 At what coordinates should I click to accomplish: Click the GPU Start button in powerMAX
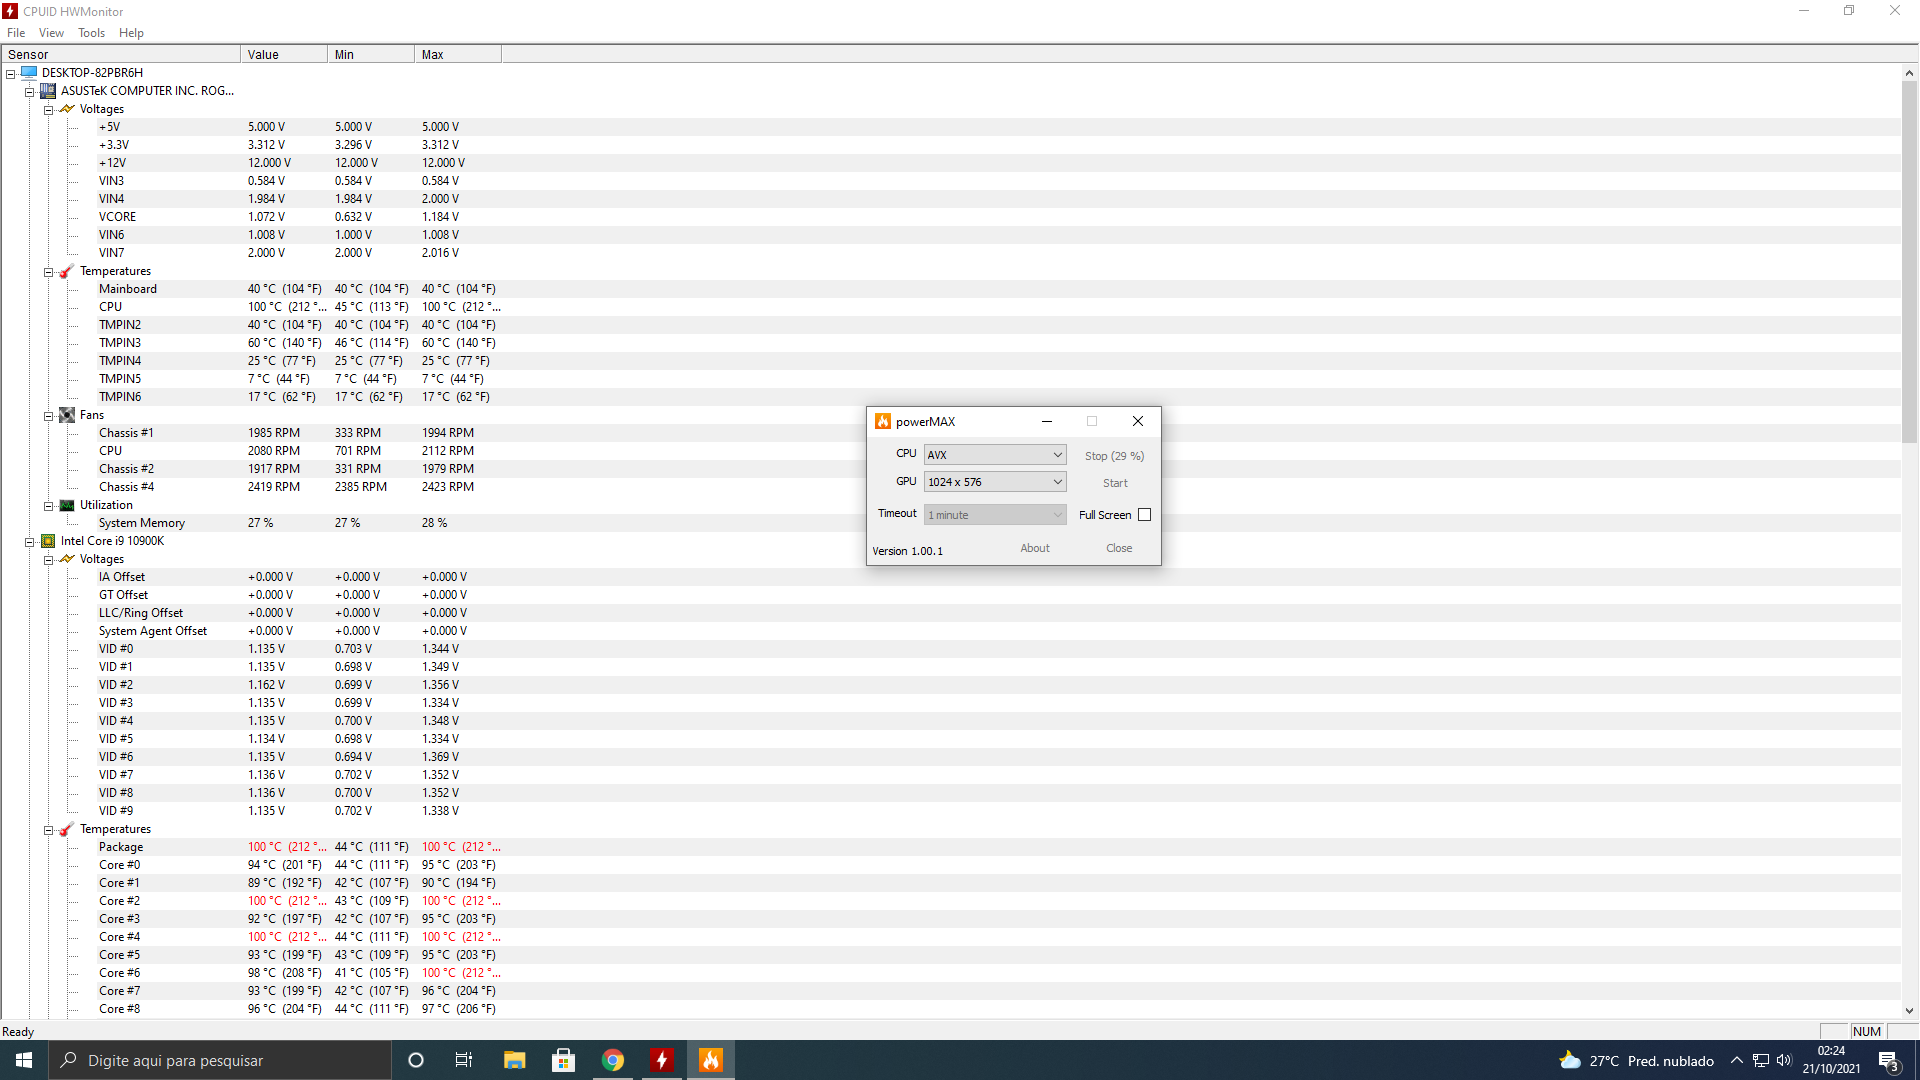click(x=1114, y=483)
